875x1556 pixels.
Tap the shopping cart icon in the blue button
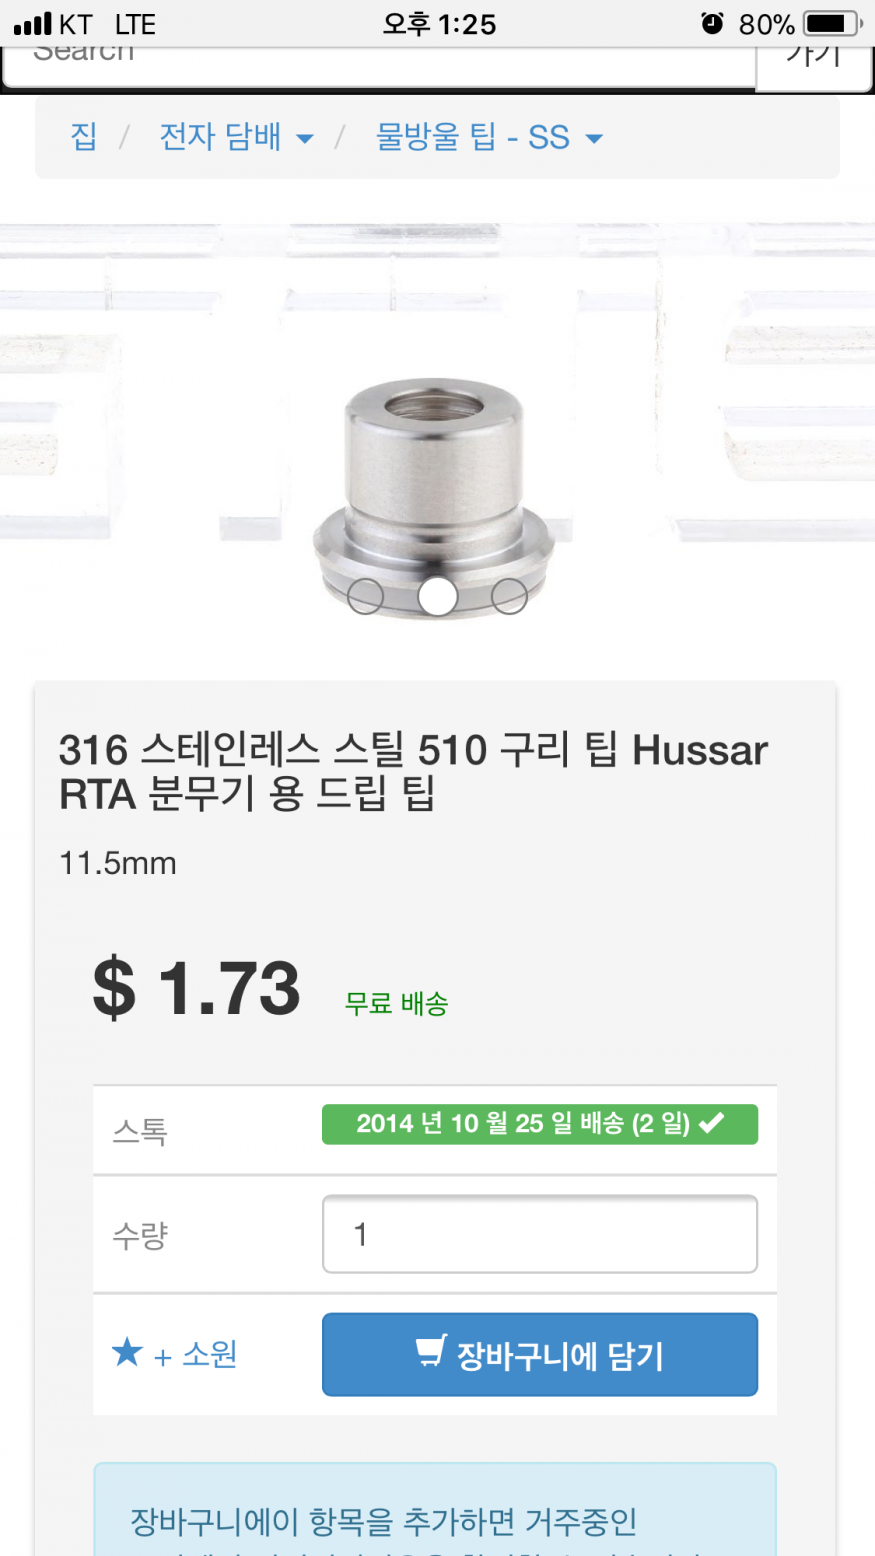point(431,1351)
